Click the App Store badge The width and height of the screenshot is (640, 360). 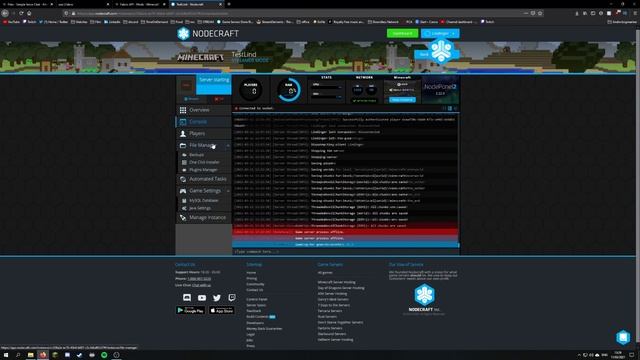222,310
